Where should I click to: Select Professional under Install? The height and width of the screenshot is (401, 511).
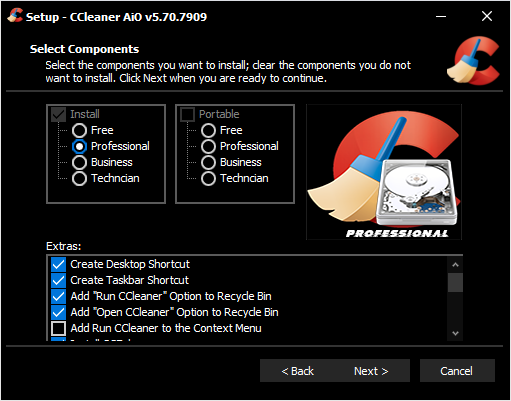tap(79, 146)
